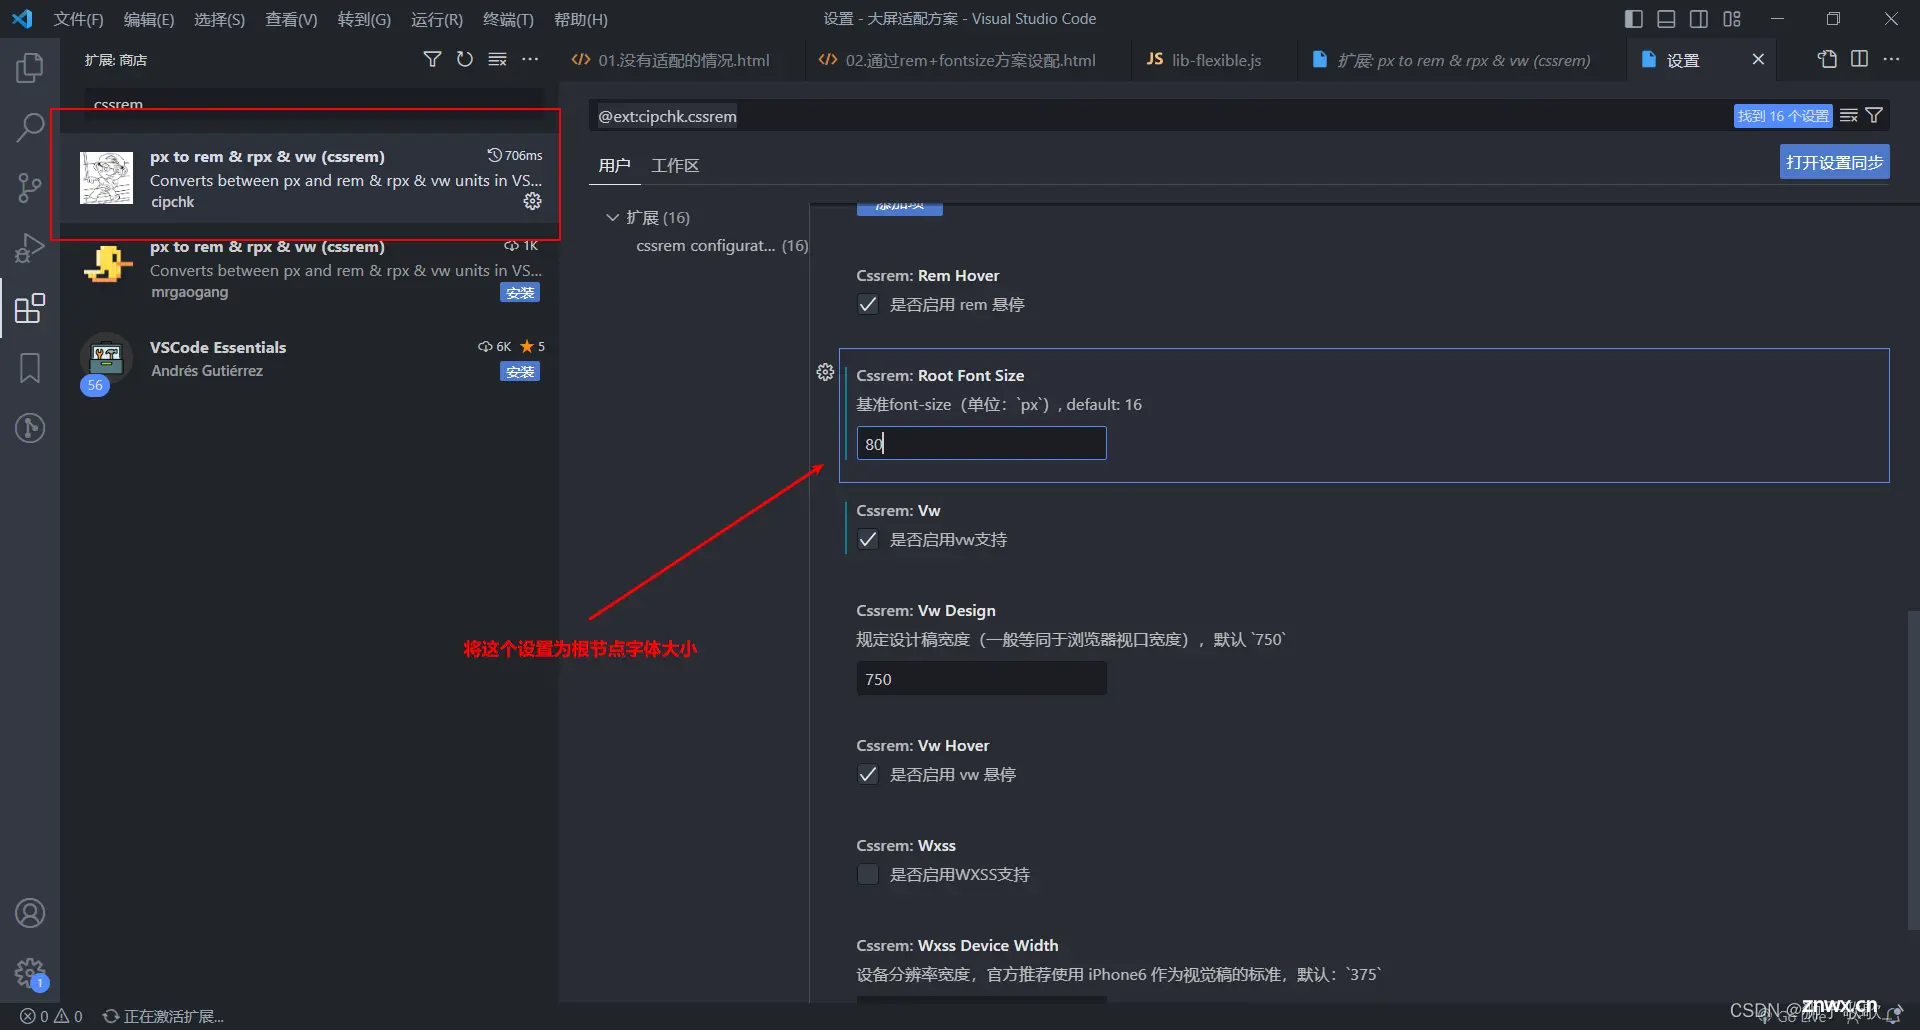The image size is (1920, 1030).
Task: Toggle secondary sidebar layout icon
Action: click(x=1699, y=19)
